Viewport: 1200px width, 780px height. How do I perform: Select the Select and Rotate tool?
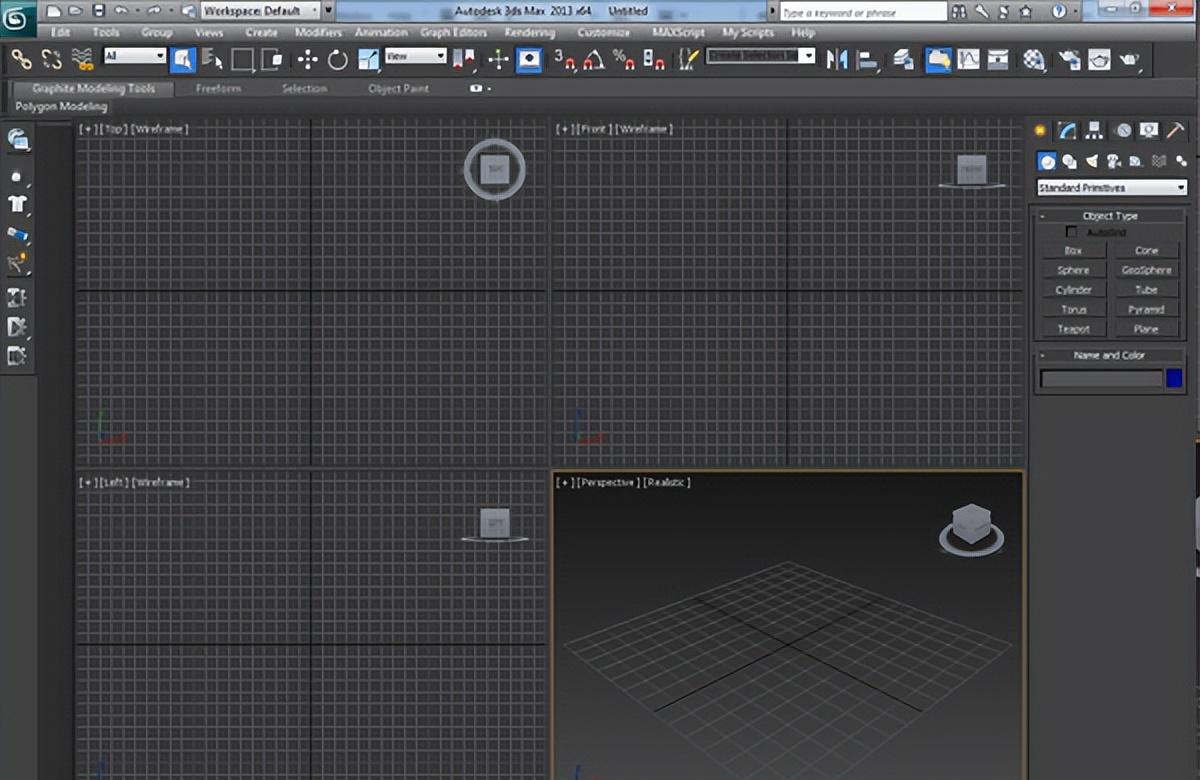[x=337, y=59]
